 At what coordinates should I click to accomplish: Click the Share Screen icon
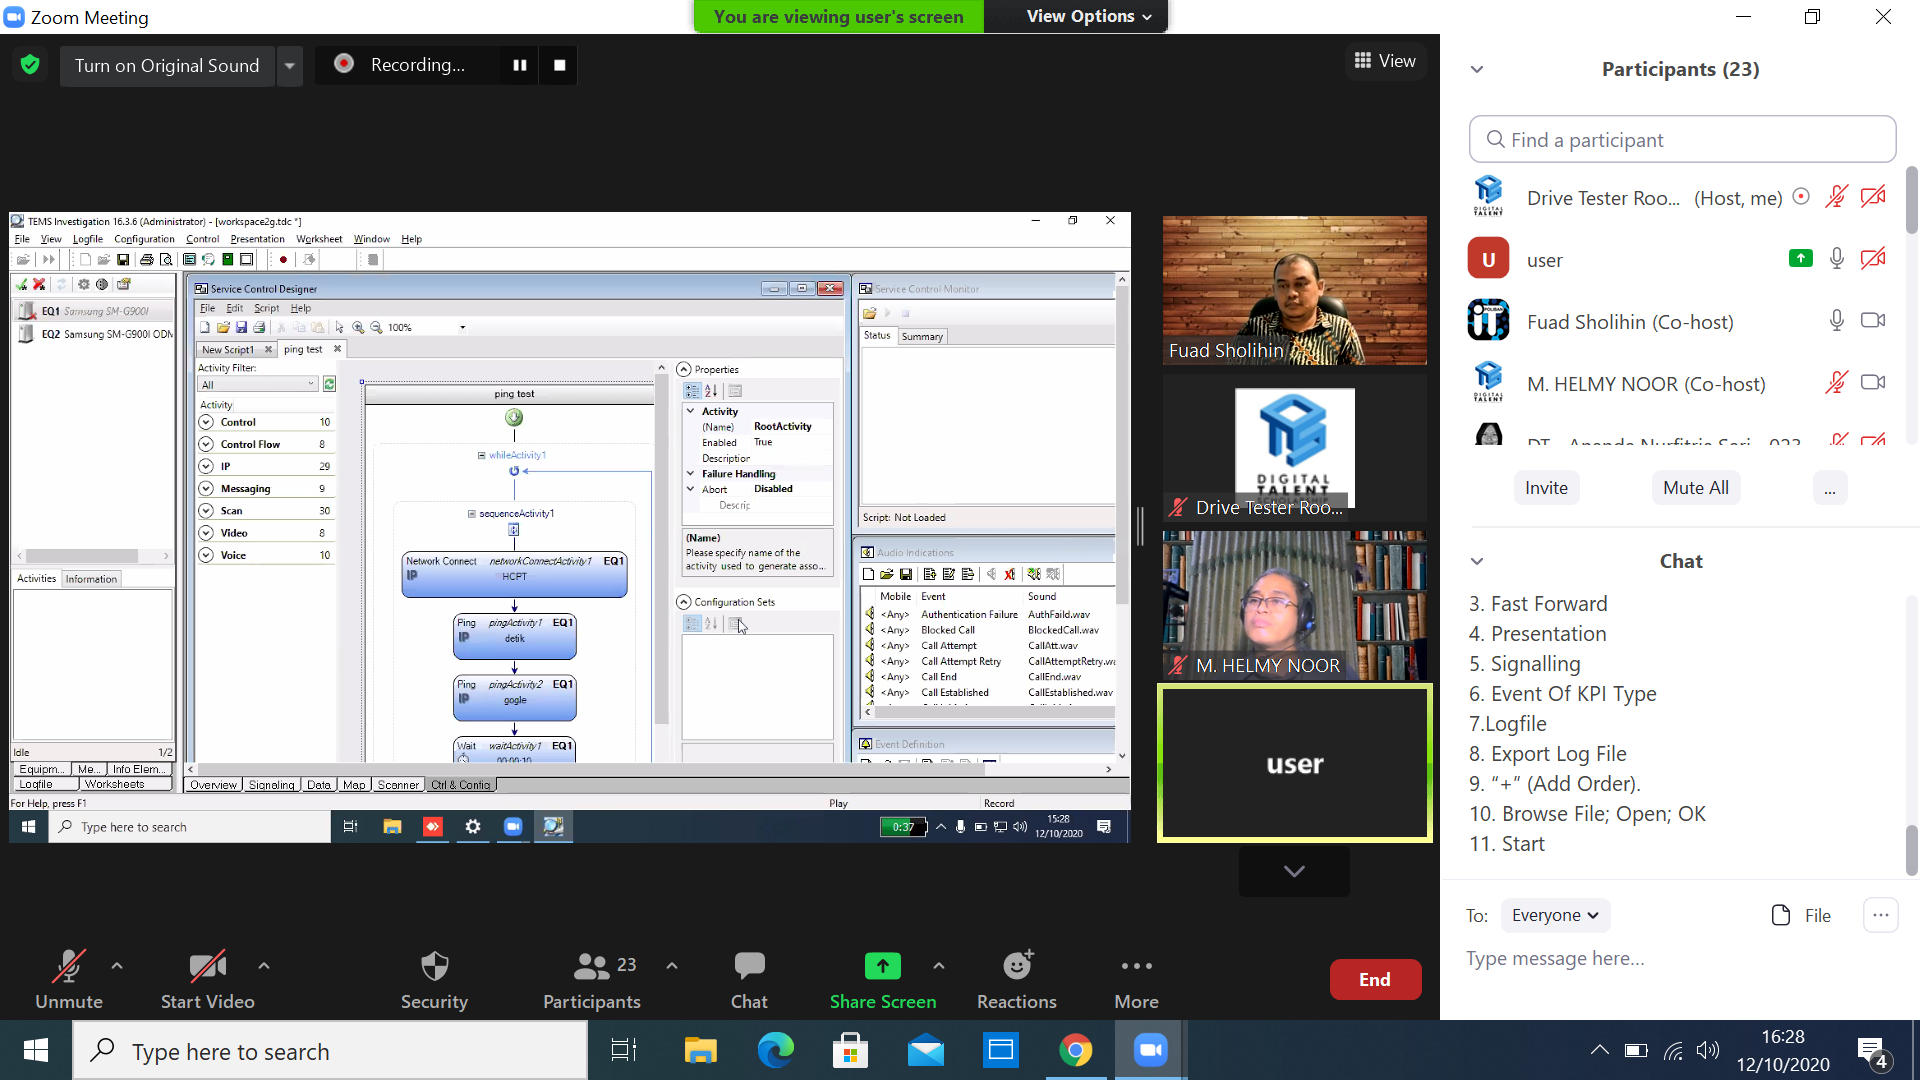882,966
